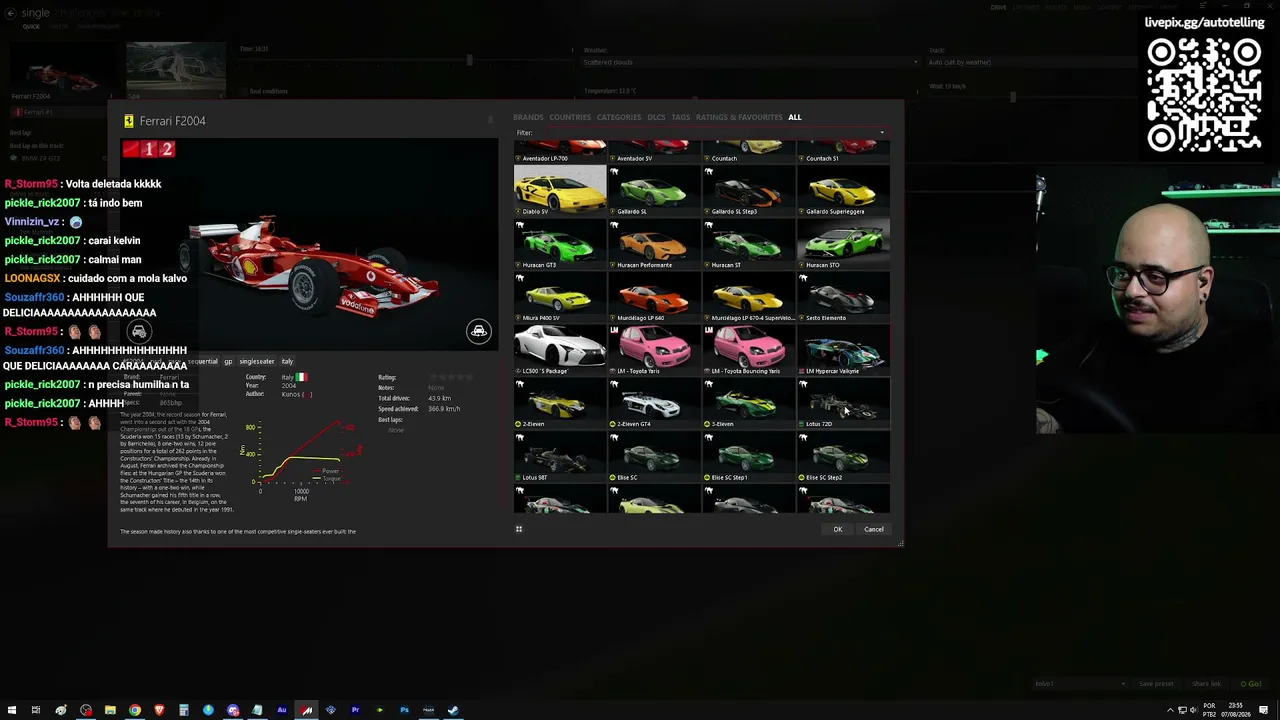Screen dimensions: 1280x720
Task: Select the Huracan Performante car
Action: pyautogui.click(x=654, y=245)
